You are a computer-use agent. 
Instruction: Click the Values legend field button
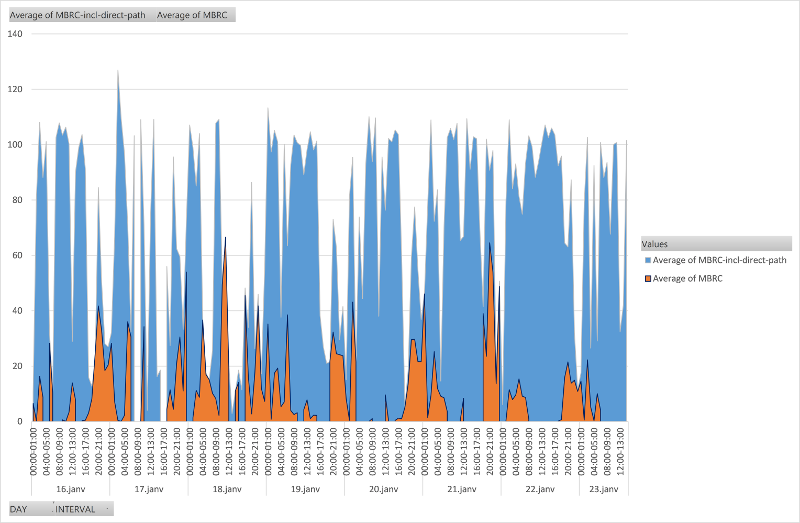pos(716,243)
